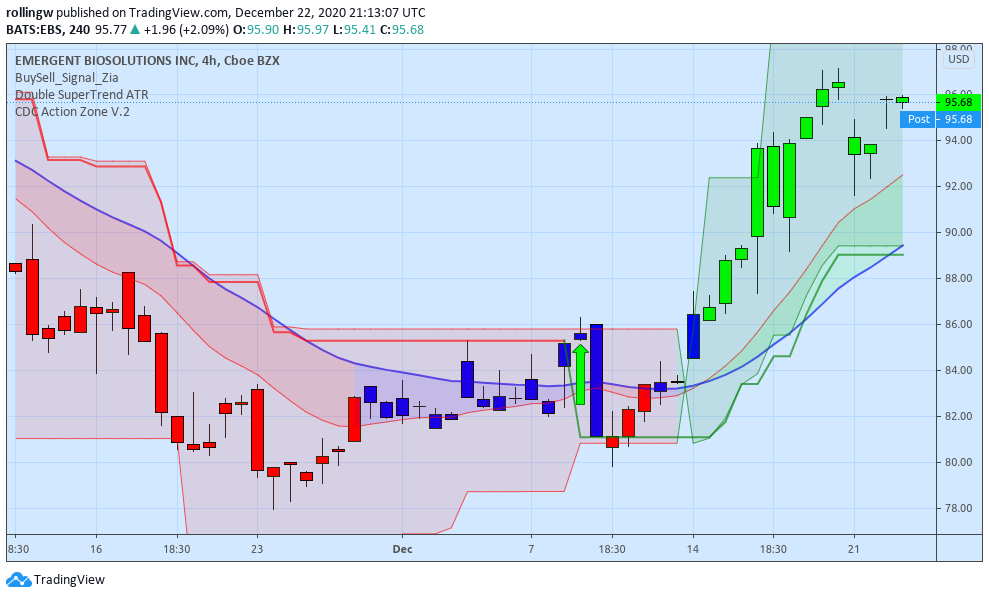The height and width of the screenshot is (598, 989).
Task: Click the Emergent Biosolutions Inc chart title
Action: click(x=147, y=61)
